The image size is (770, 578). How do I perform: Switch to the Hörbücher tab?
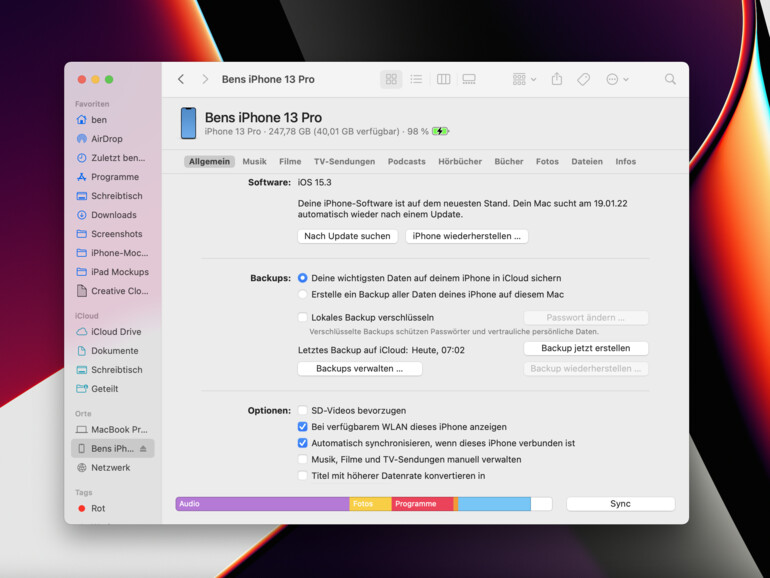(460, 162)
